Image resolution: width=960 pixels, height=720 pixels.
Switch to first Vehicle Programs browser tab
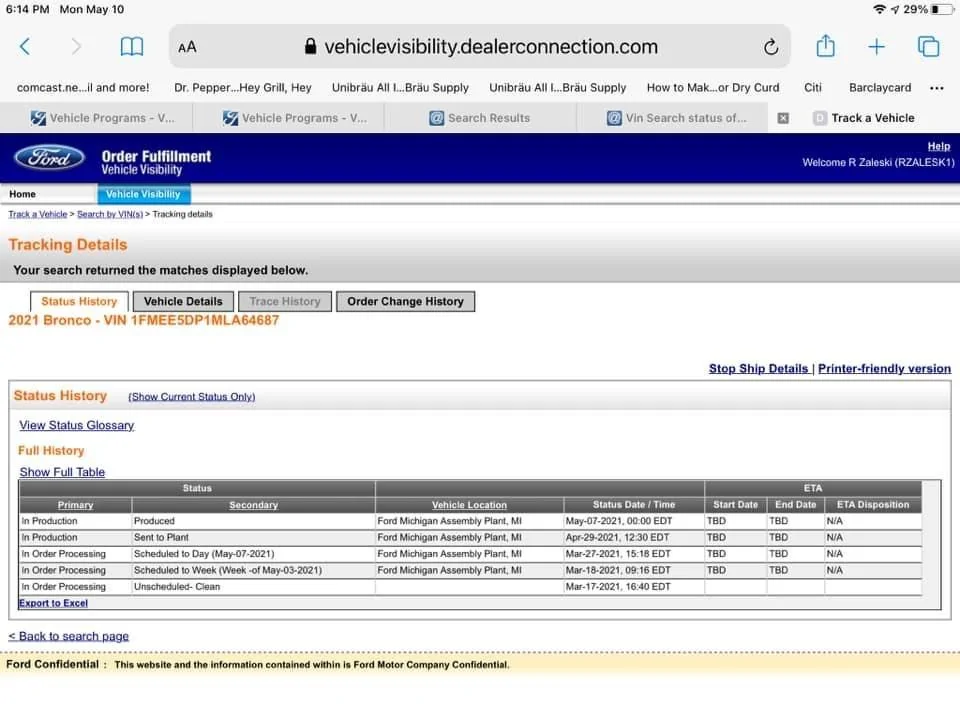(x=96, y=118)
